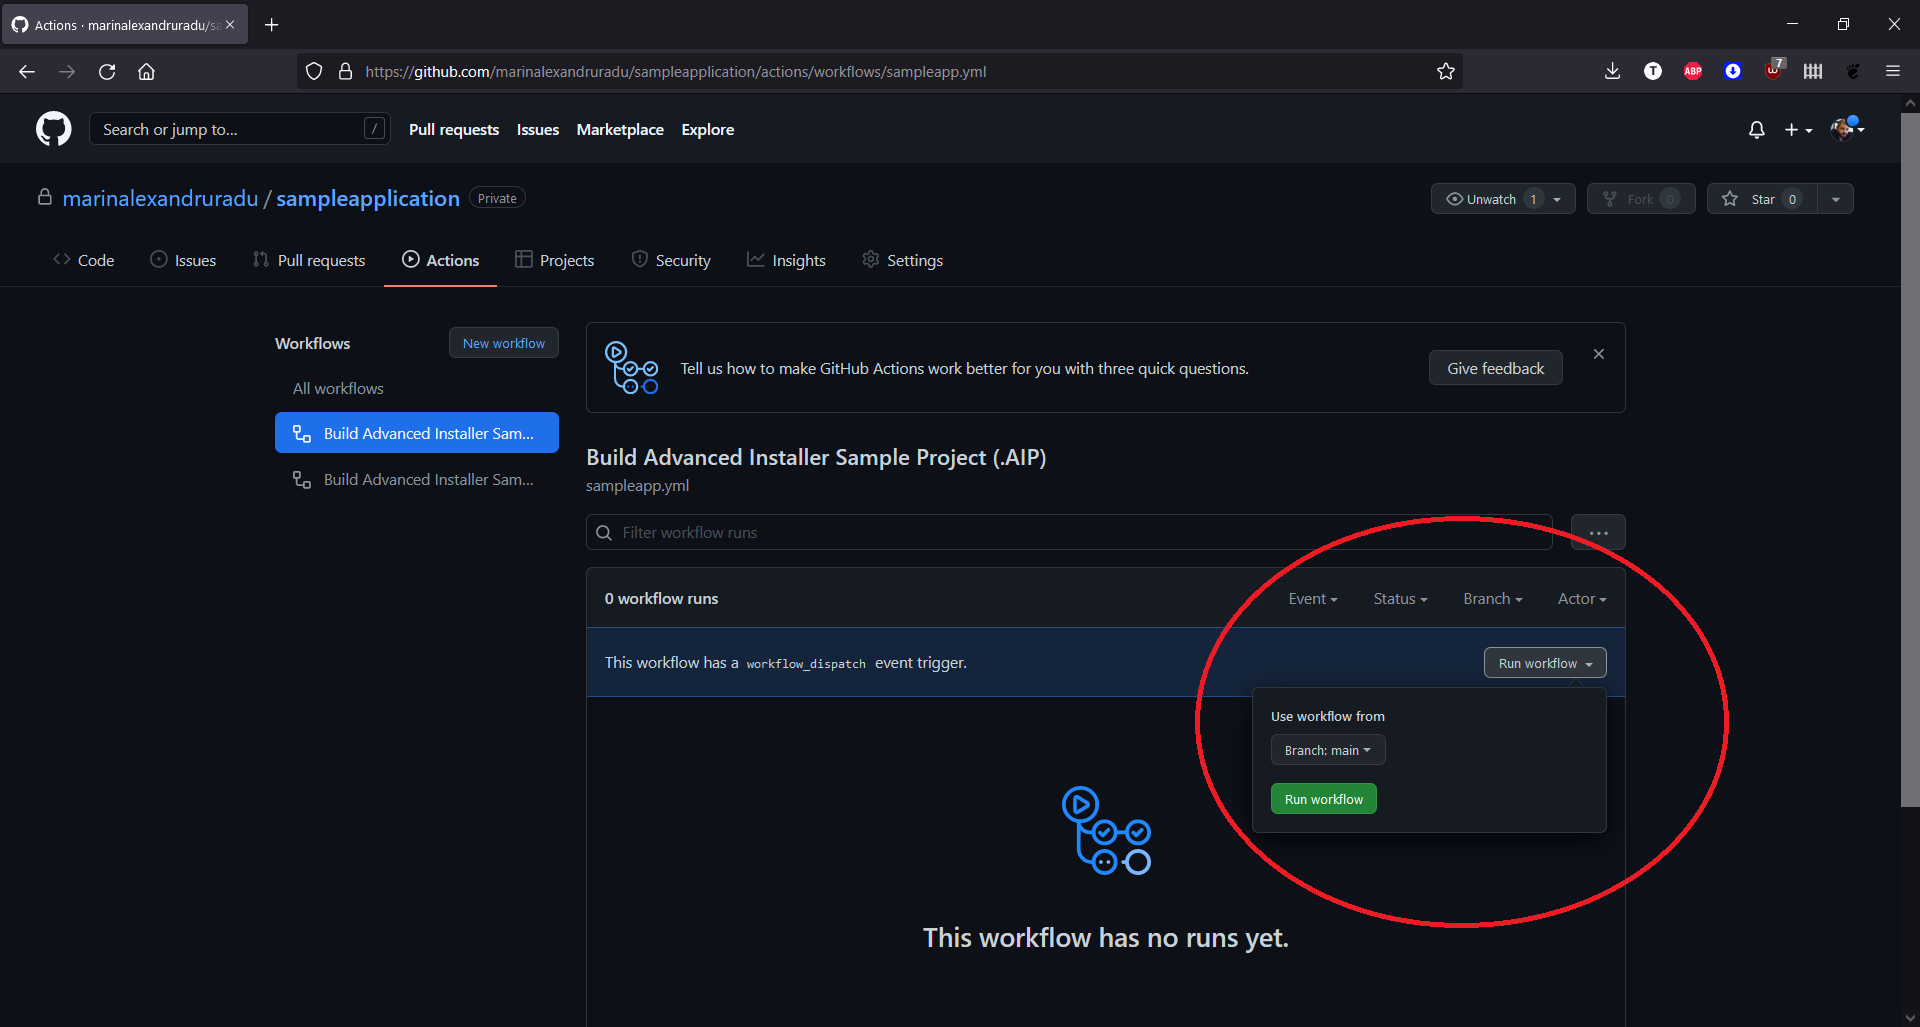Click the white T extension icon
The width and height of the screenshot is (1920, 1027).
tap(1653, 72)
